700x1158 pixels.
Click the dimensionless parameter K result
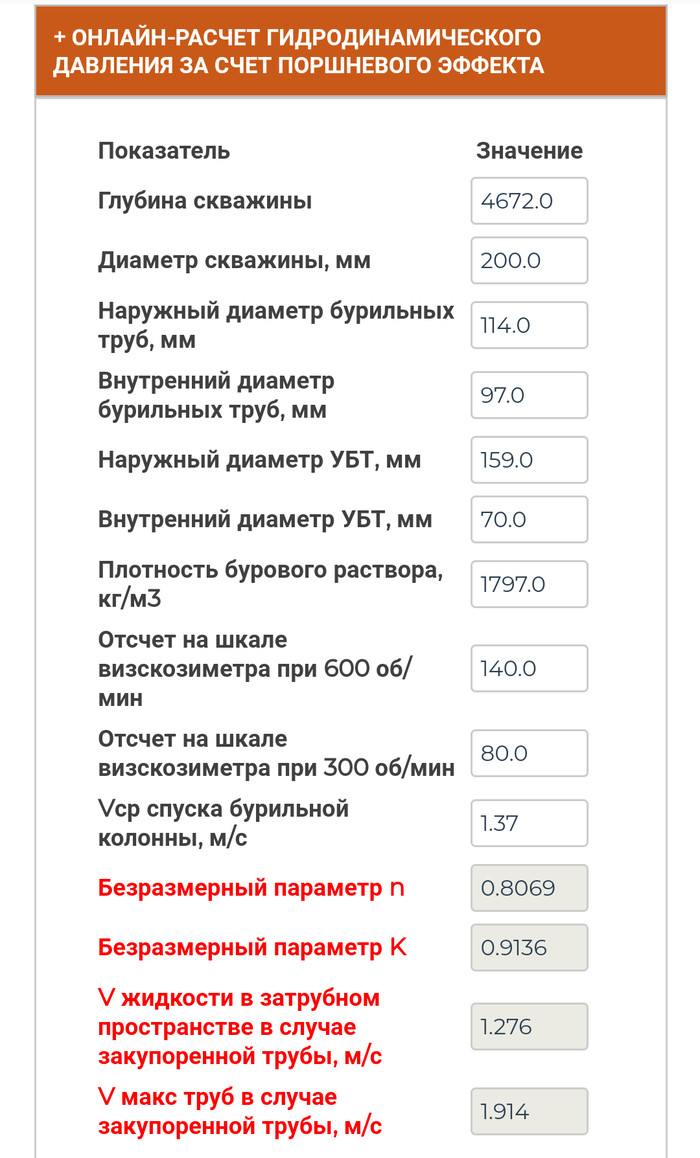click(529, 948)
